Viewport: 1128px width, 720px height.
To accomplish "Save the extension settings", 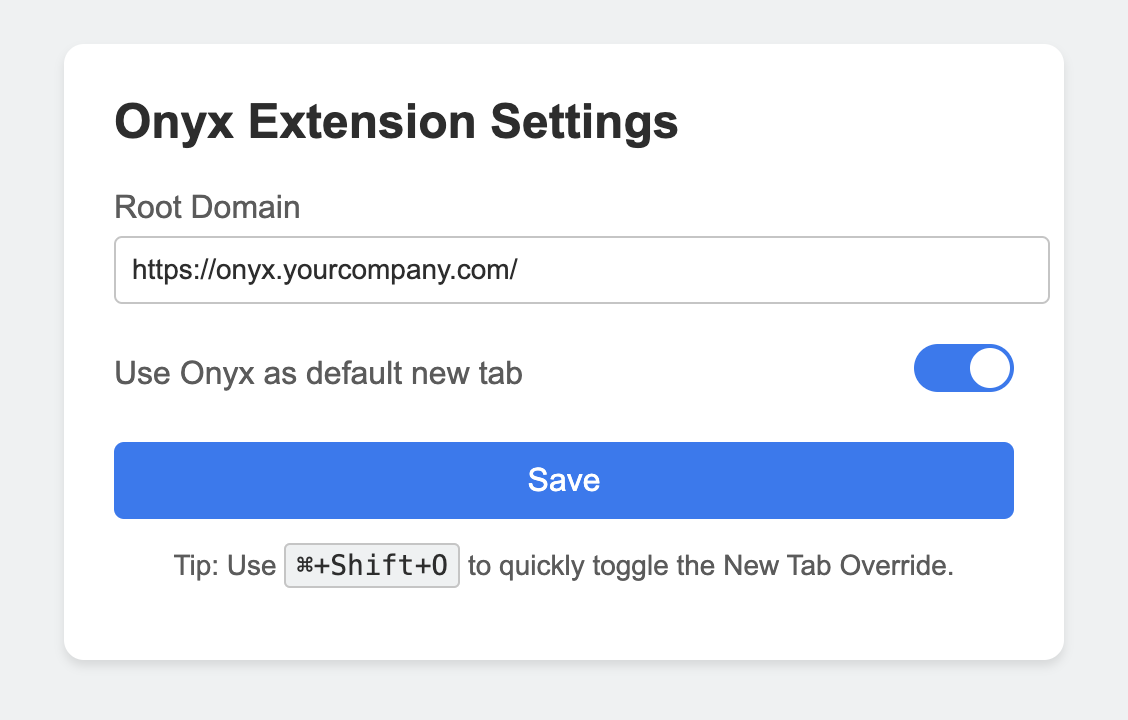I will (x=564, y=480).
